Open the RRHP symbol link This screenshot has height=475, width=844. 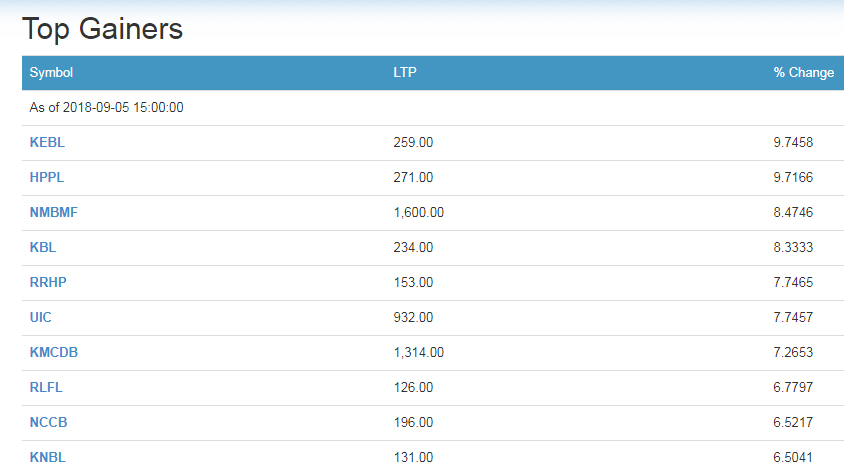pyautogui.click(x=48, y=283)
